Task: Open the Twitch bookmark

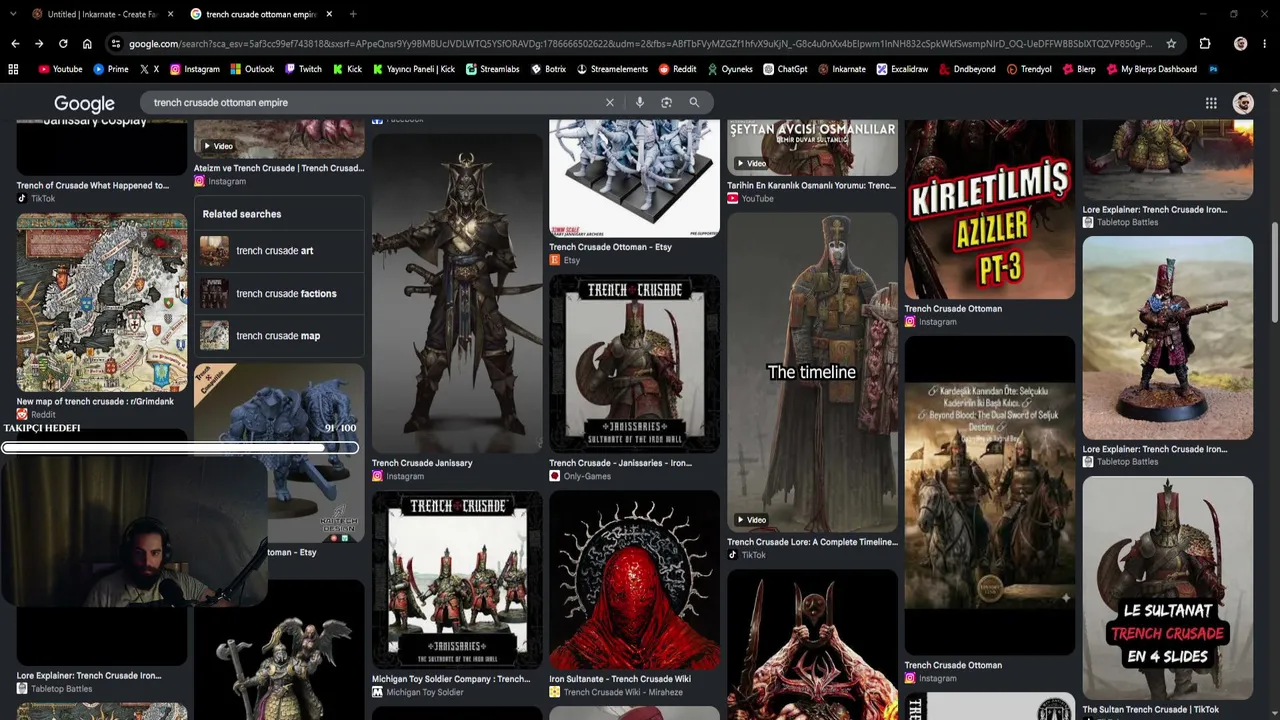Action: [x=303, y=69]
